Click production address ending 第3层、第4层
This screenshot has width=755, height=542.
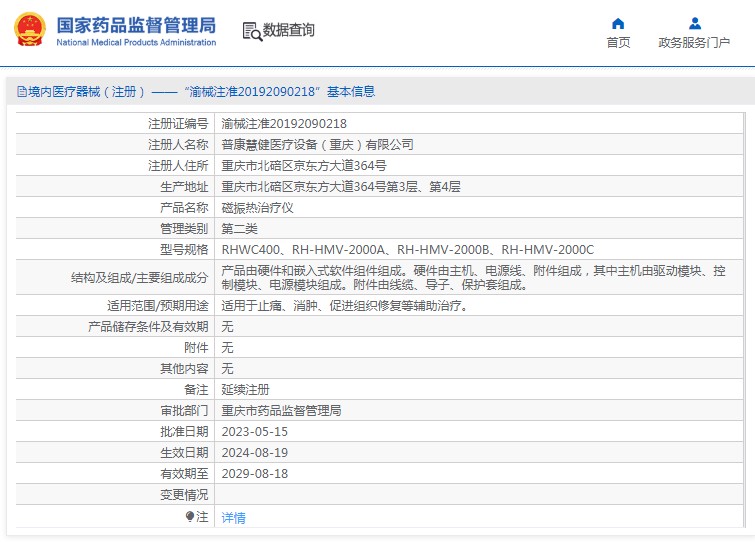coord(341,187)
